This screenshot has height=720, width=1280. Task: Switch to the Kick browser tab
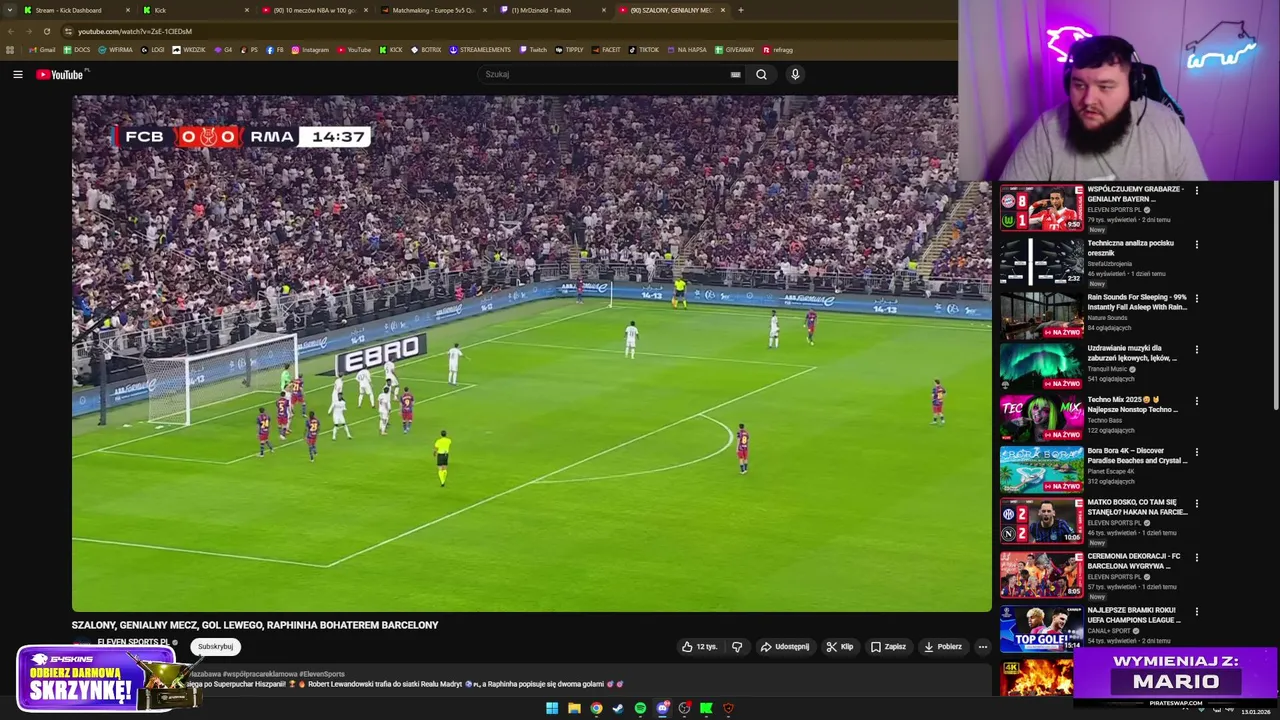194,10
